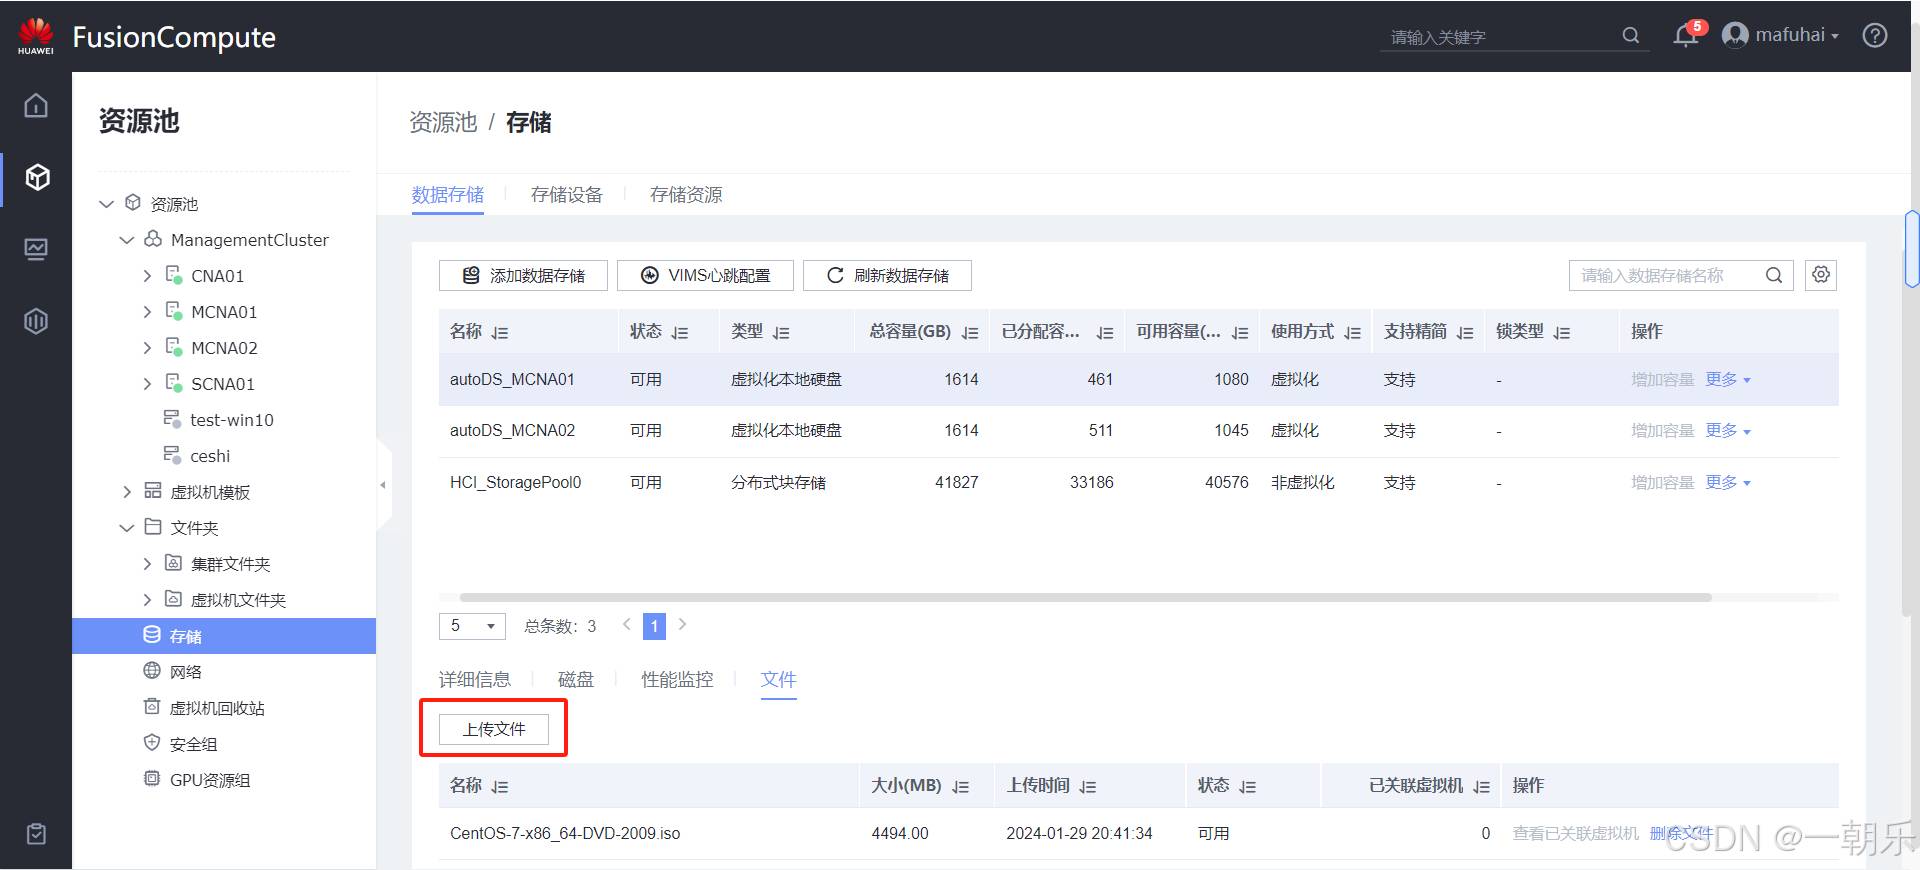
Task: Click the datastore table horizontal scrollbar
Action: tap(1085, 597)
